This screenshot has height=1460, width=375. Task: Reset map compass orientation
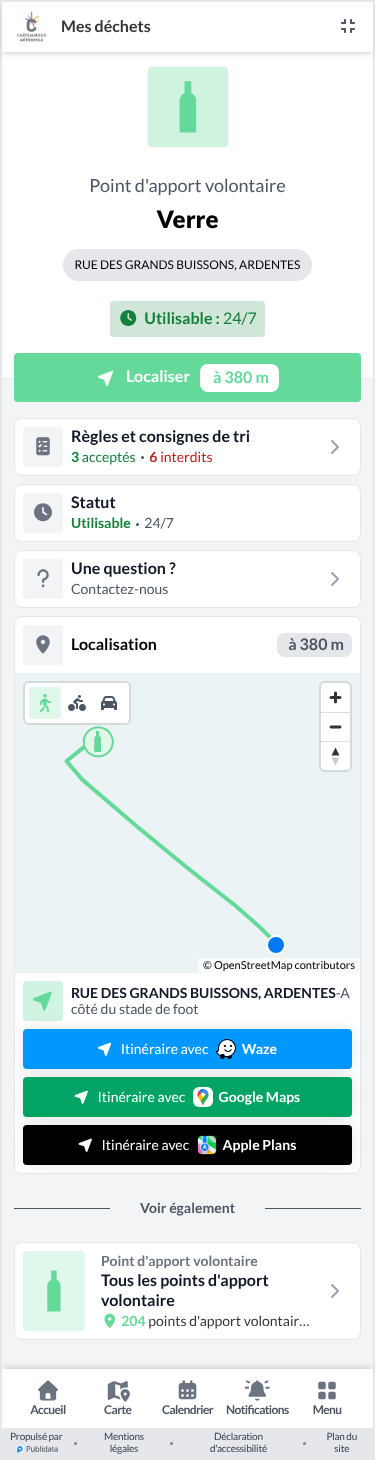(335, 756)
